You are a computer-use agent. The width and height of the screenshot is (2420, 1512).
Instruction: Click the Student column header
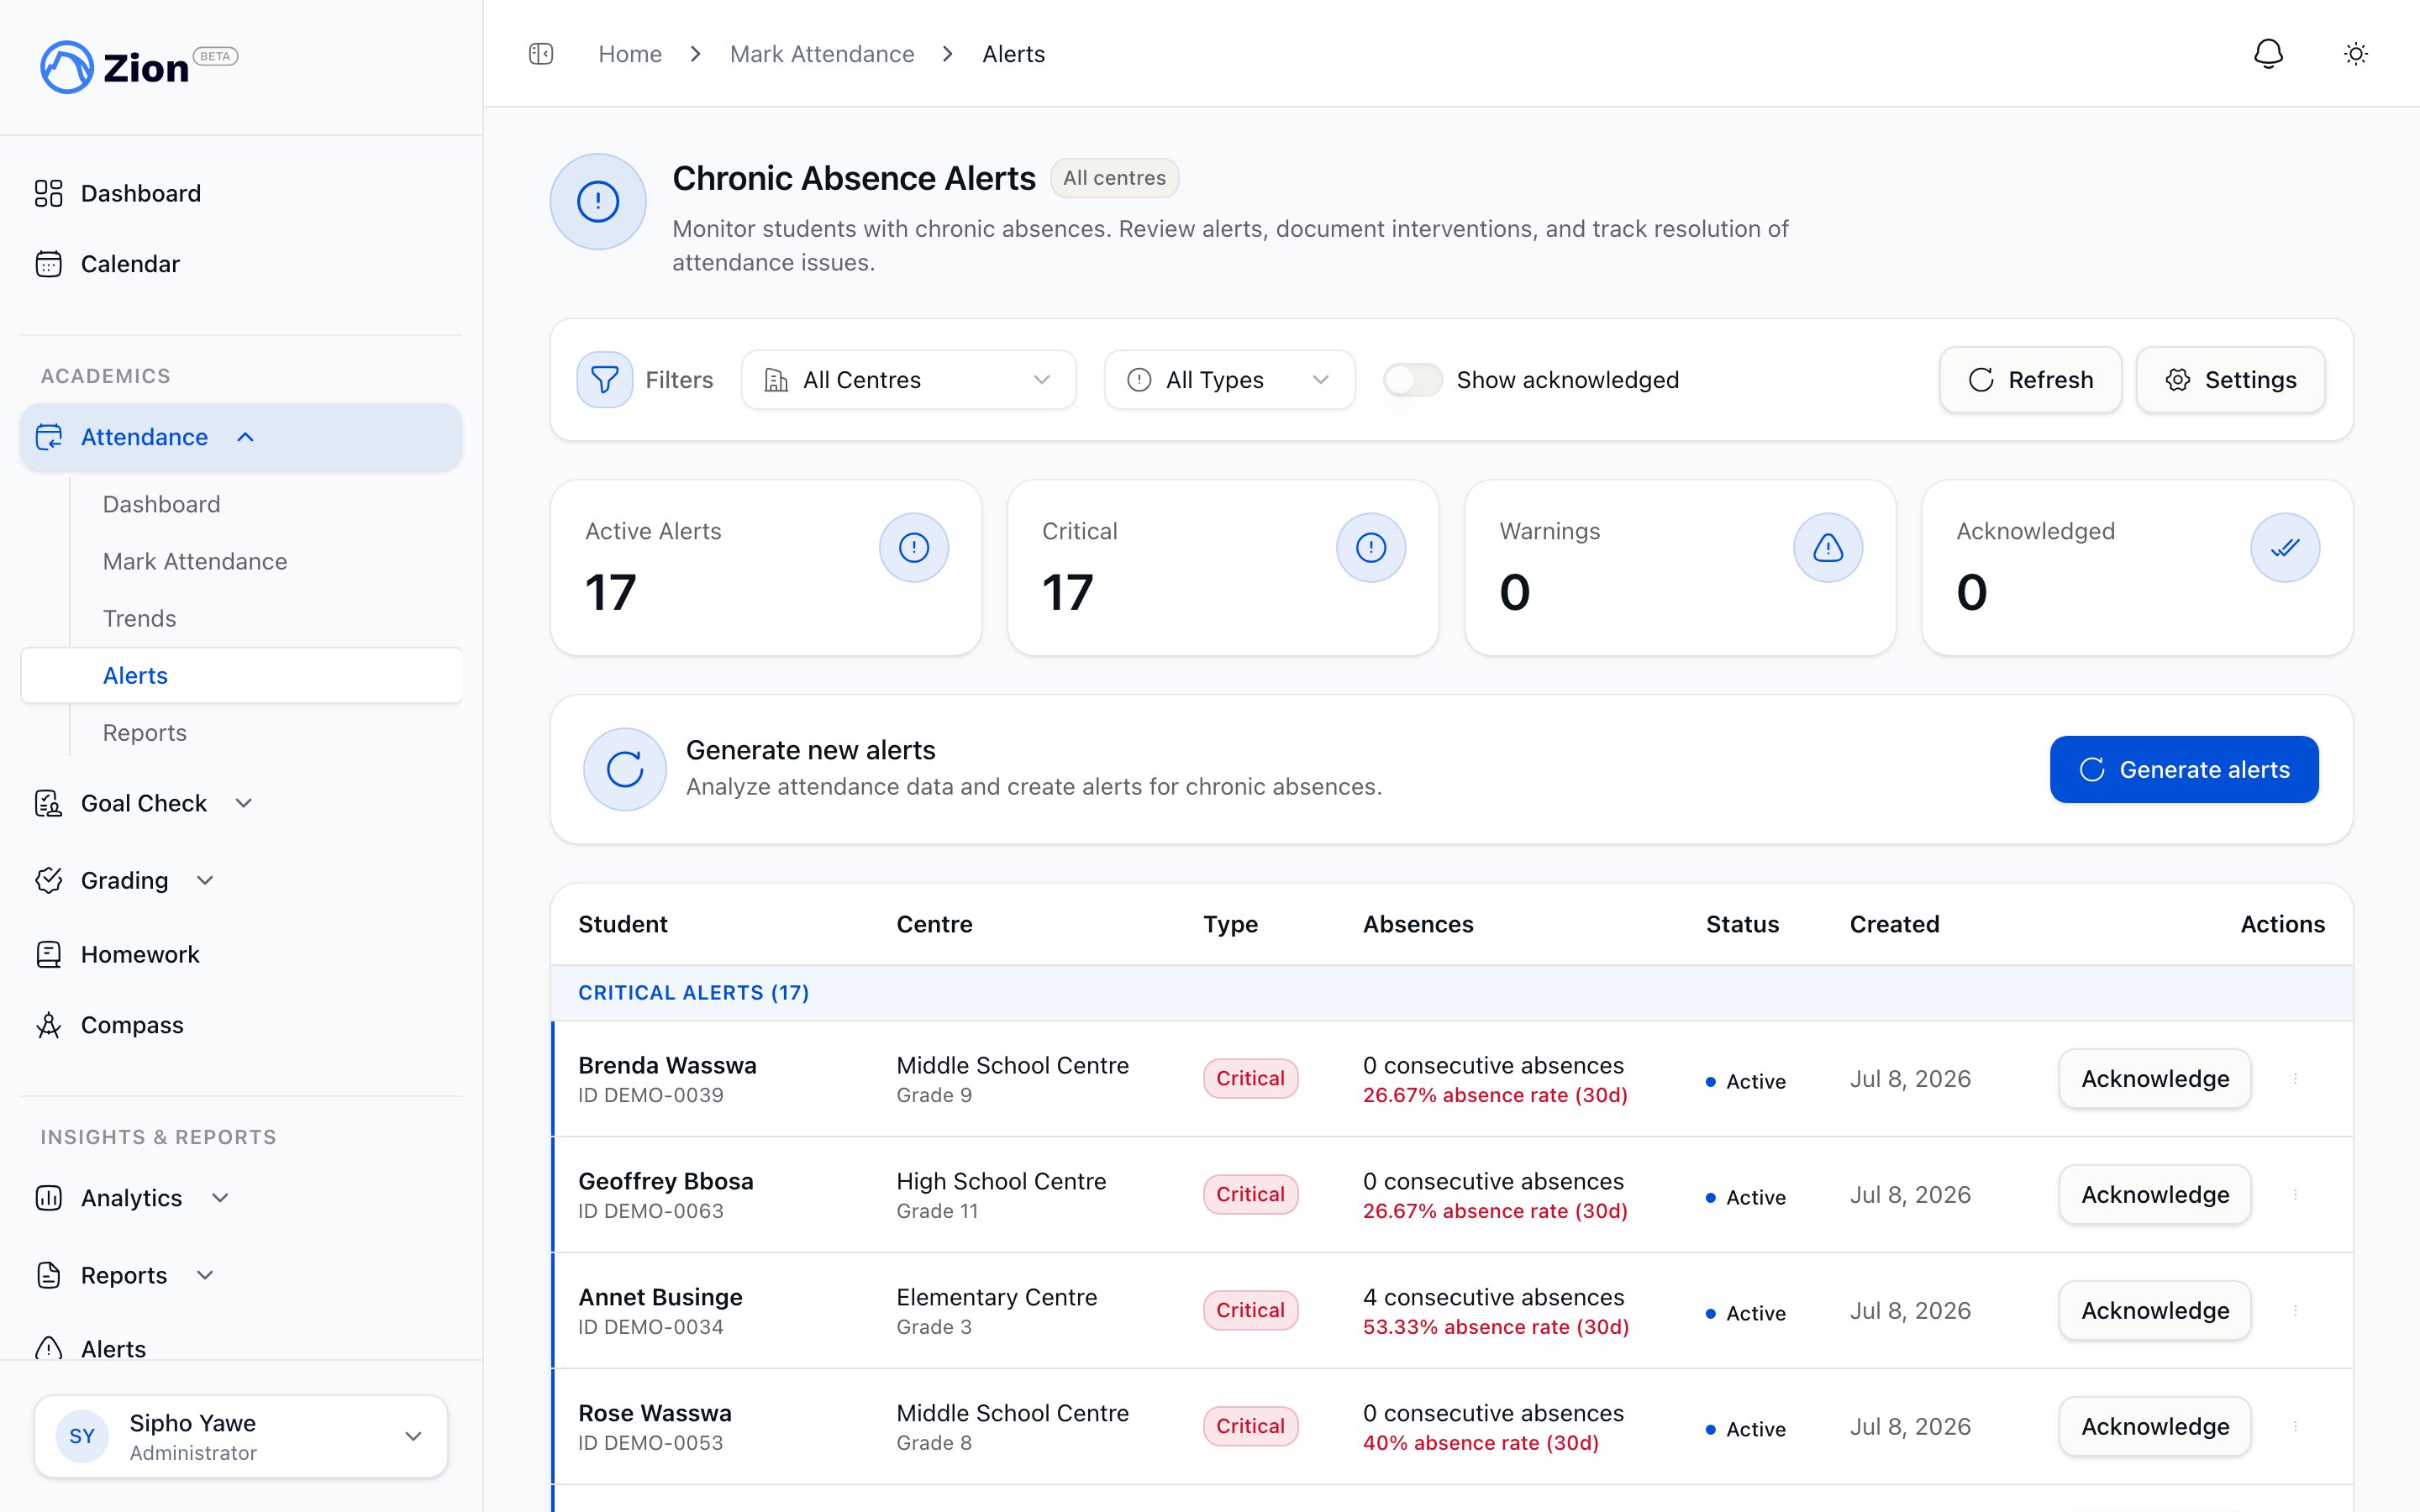point(622,924)
